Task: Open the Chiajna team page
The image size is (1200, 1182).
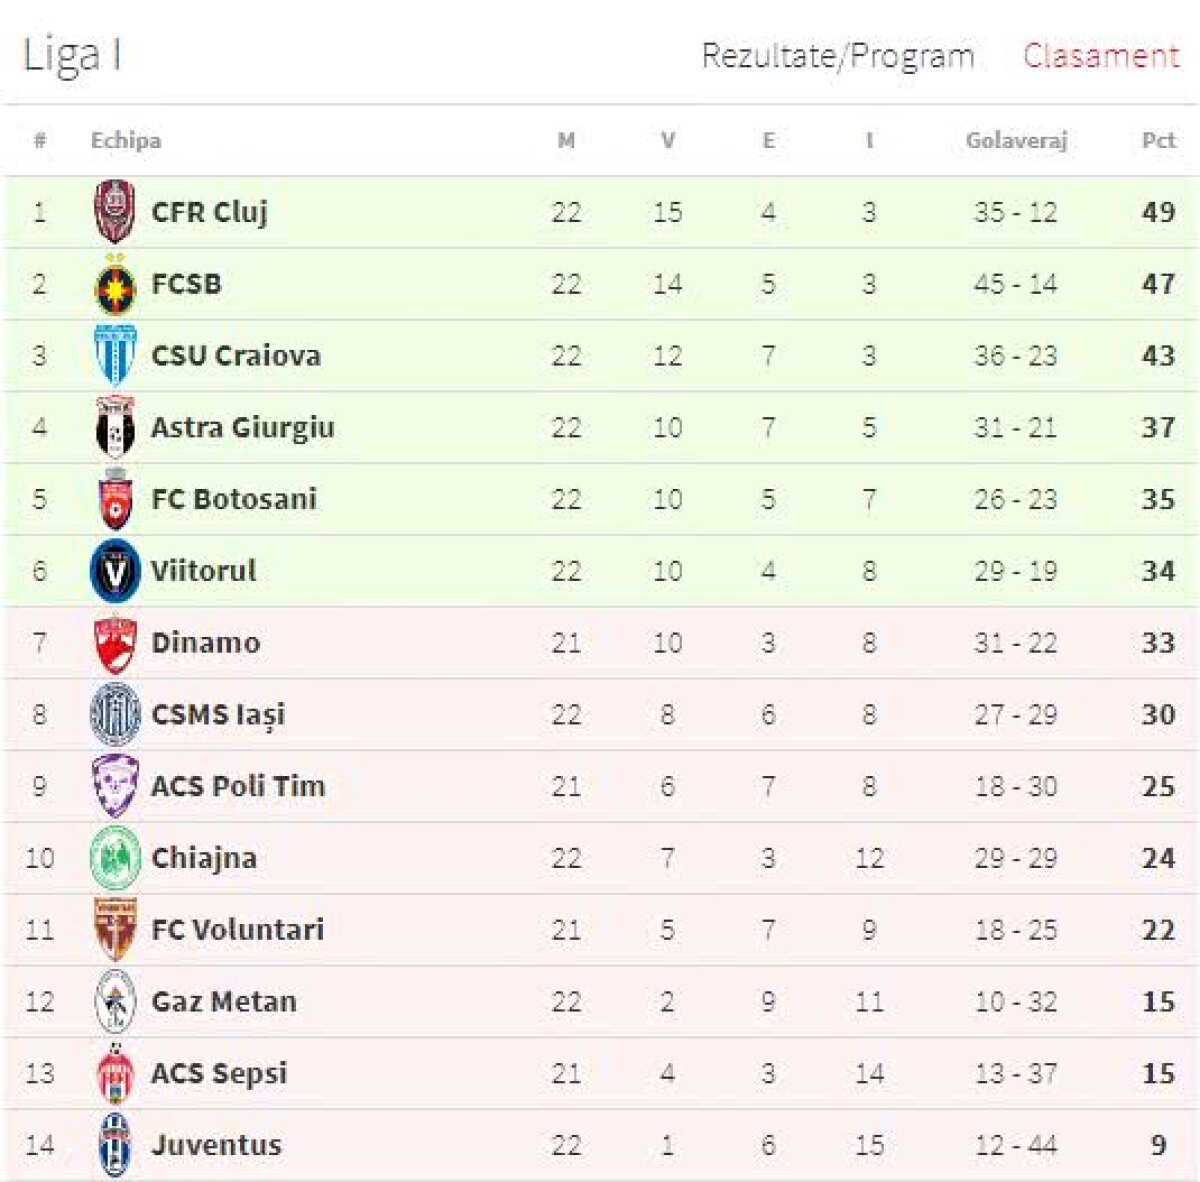Action: coord(203,857)
